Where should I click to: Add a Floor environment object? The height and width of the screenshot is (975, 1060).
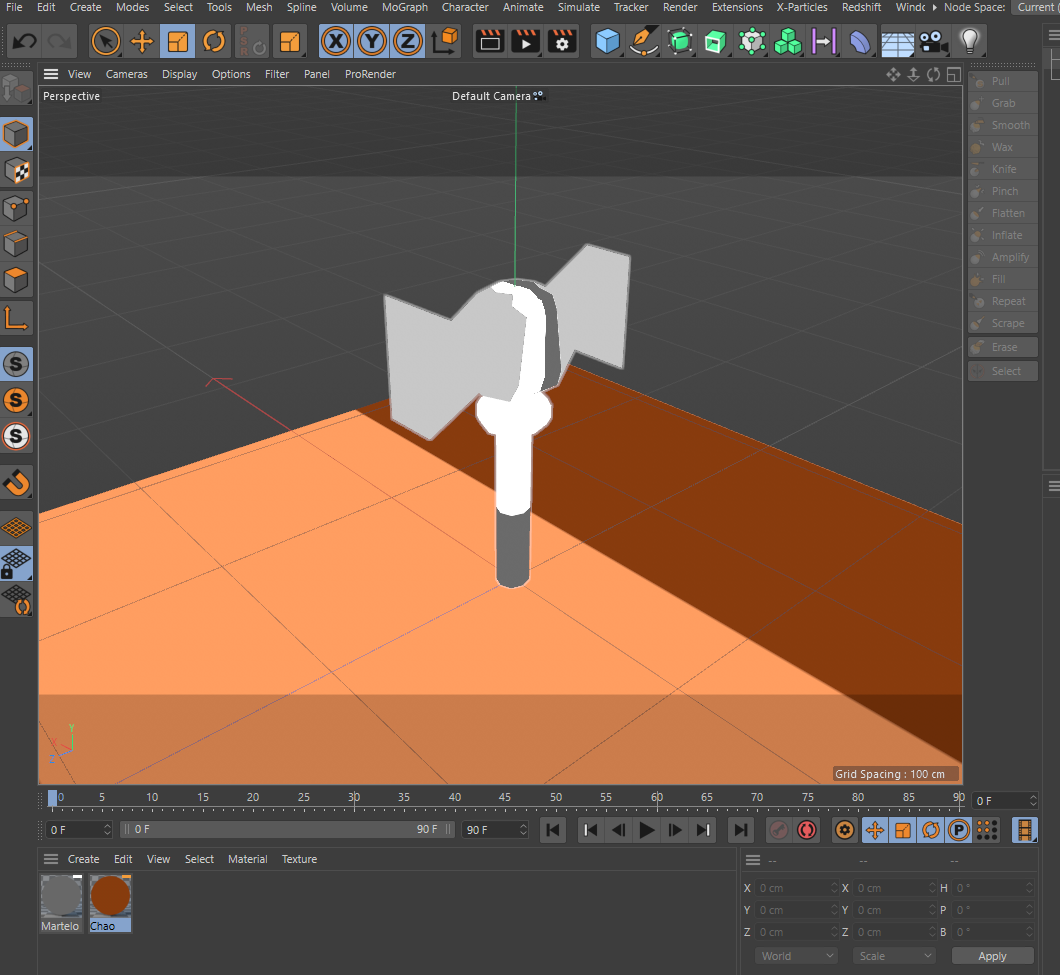point(897,43)
